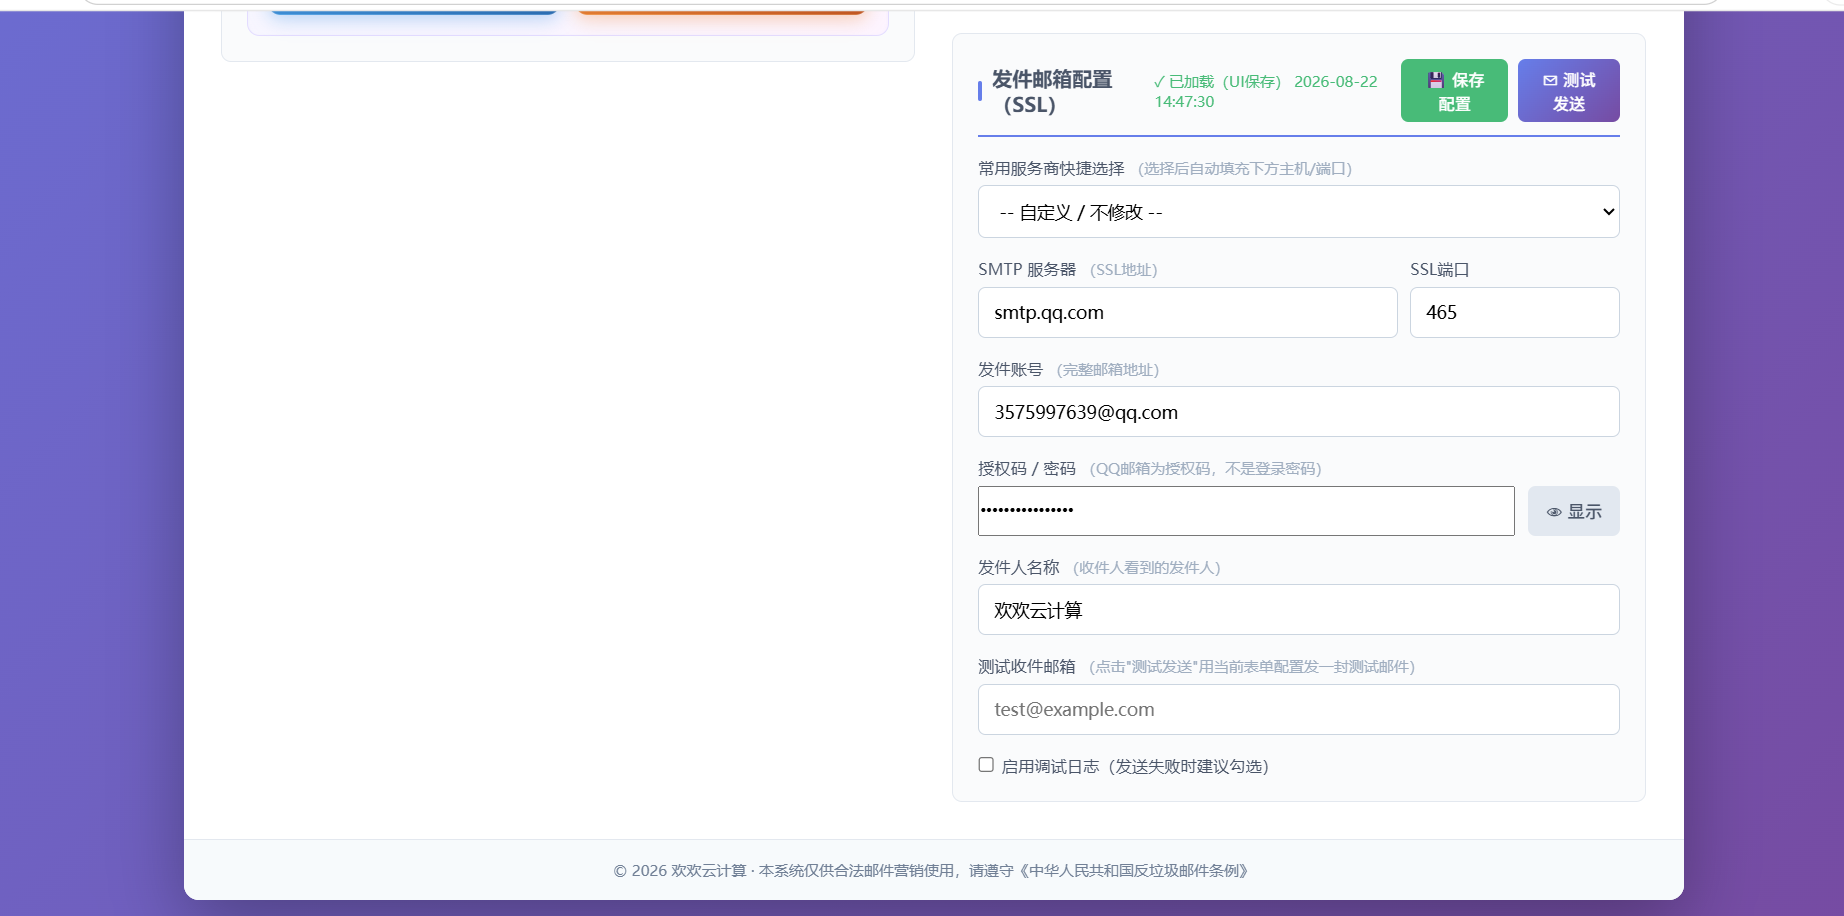Click the 发件邮箱配置 (SSL) heading

pos(1051,92)
